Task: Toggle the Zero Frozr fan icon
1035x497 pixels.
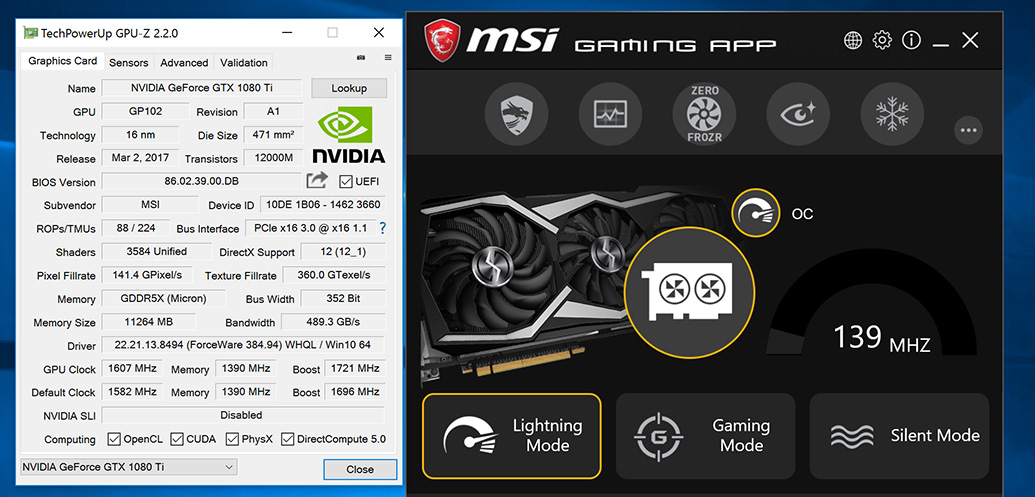Action: coord(704,114)
